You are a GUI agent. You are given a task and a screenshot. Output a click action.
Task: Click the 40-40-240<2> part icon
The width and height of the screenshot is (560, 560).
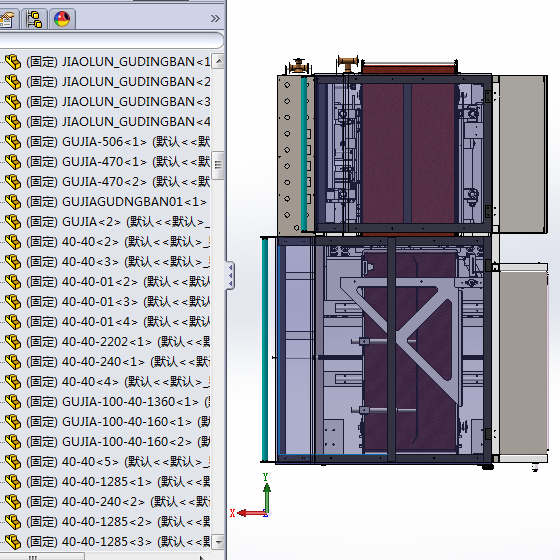pos(13,502)
